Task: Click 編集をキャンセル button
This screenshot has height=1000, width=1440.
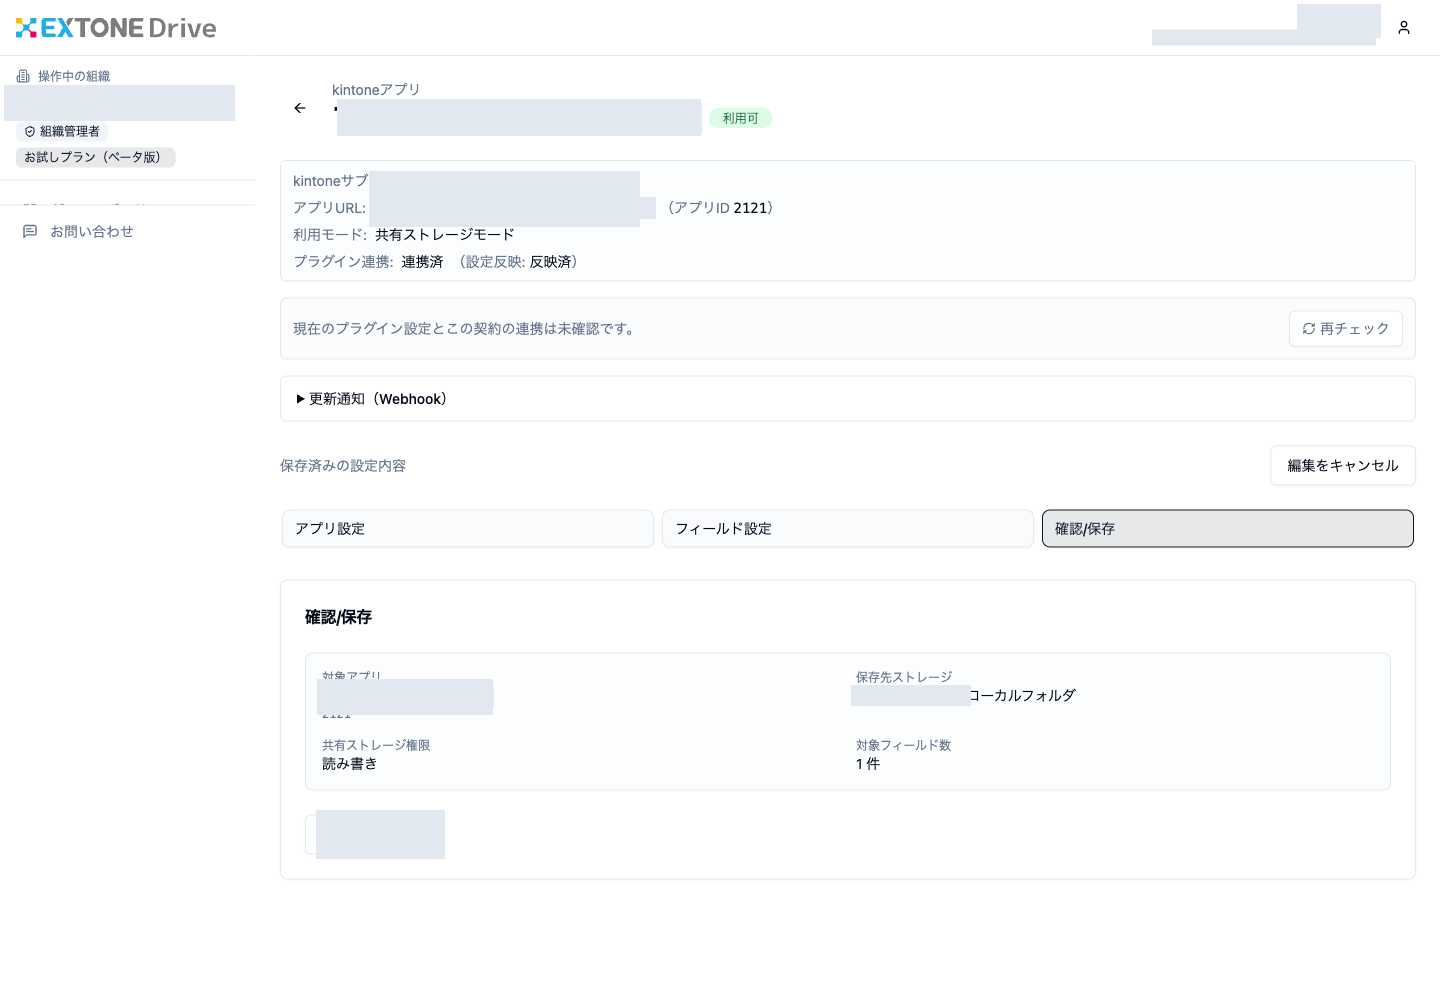Action: (1343, 466)
